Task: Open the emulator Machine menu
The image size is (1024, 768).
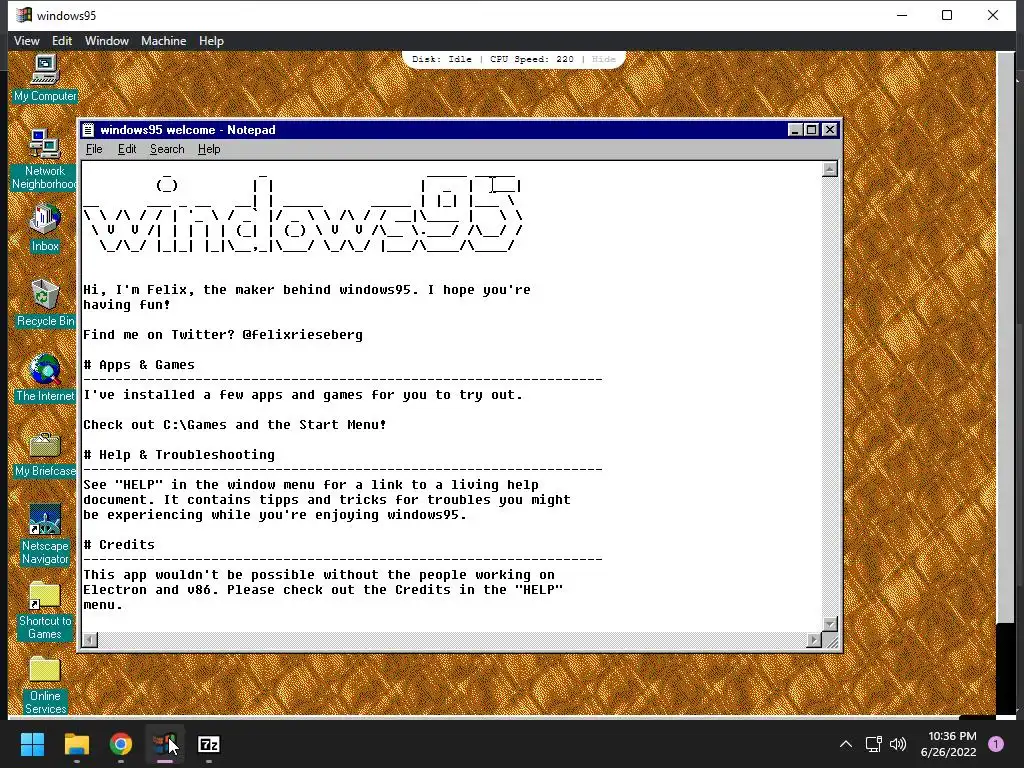Action: pos(163,40)
